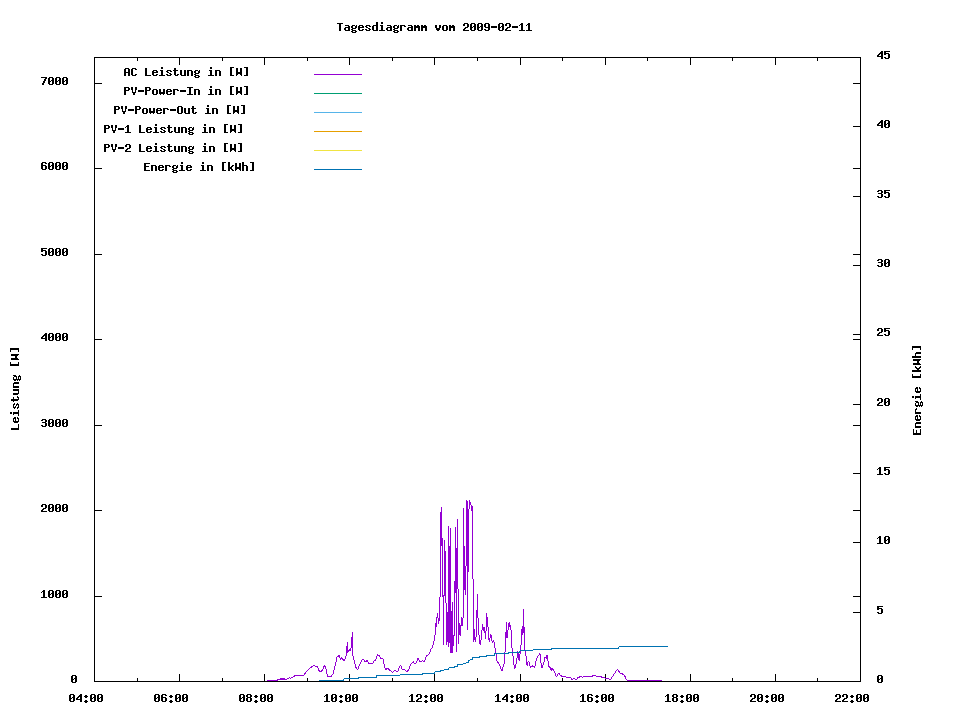Click the chart title 'Tagesdiagramm vom 2009-02-11'
The image size is (960, 720).
[434, 27]
